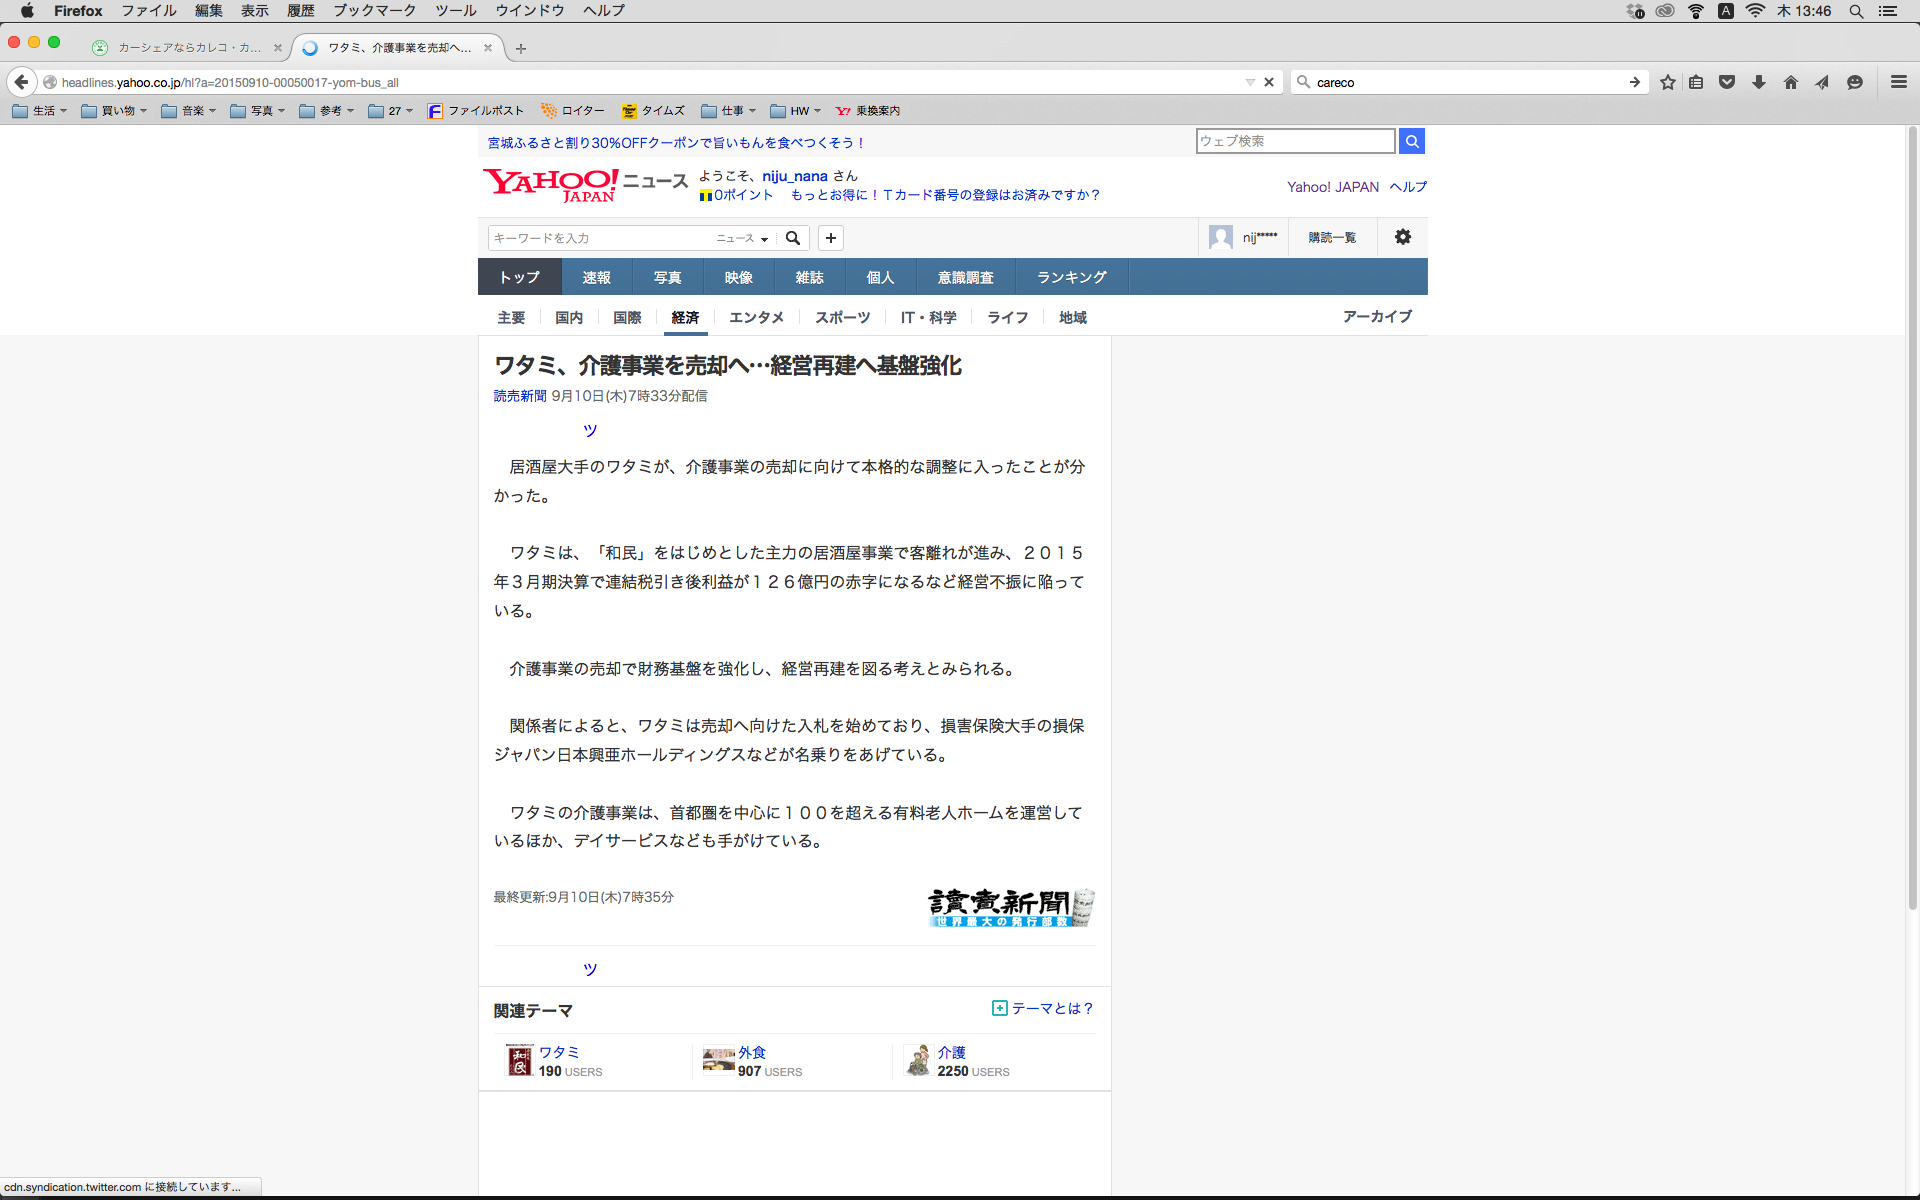This screenshot has height=1200, width=1920.
Task: Click the ウェブ検索 input field
Action: click(x=1294, y=141)
